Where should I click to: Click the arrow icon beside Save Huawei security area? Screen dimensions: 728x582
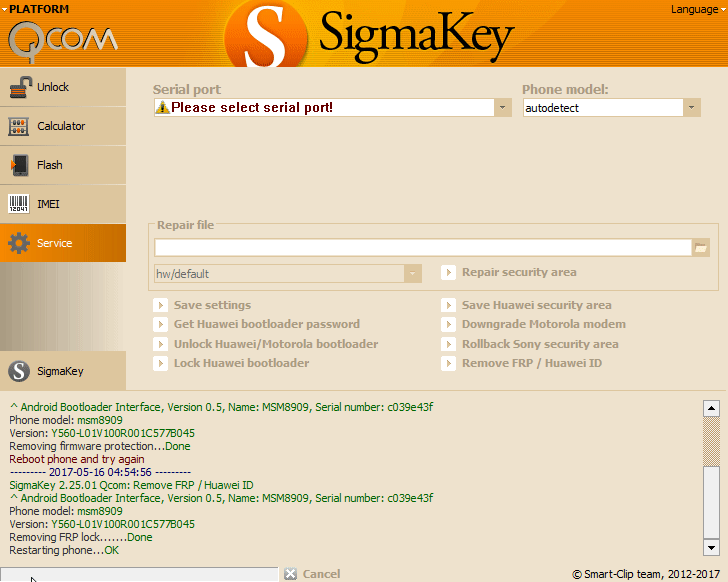coord(448,305)
